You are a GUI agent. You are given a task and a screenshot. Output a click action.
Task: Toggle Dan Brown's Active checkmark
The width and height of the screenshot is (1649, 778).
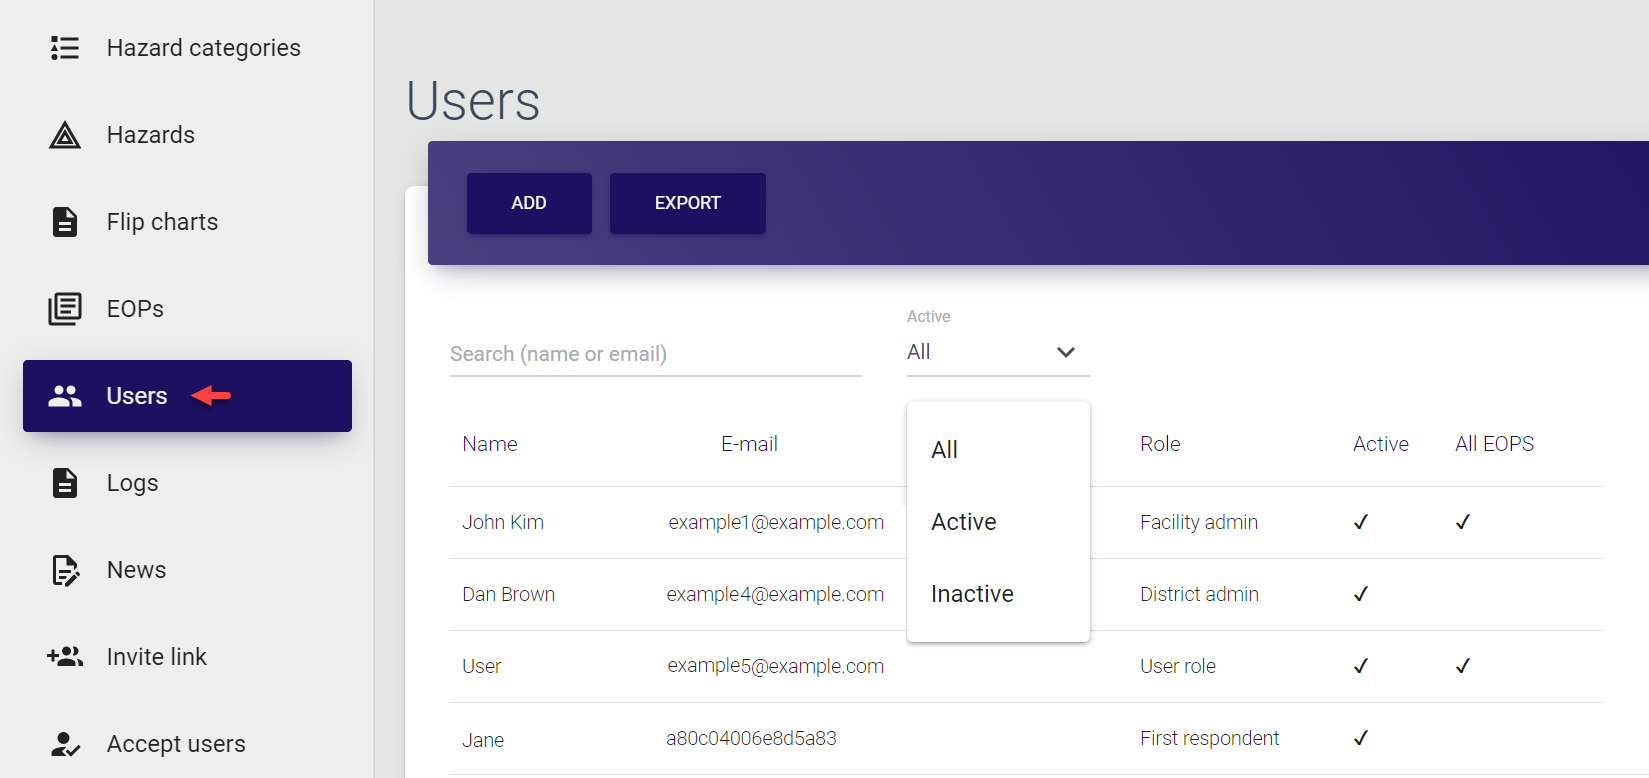(1360, 594)
